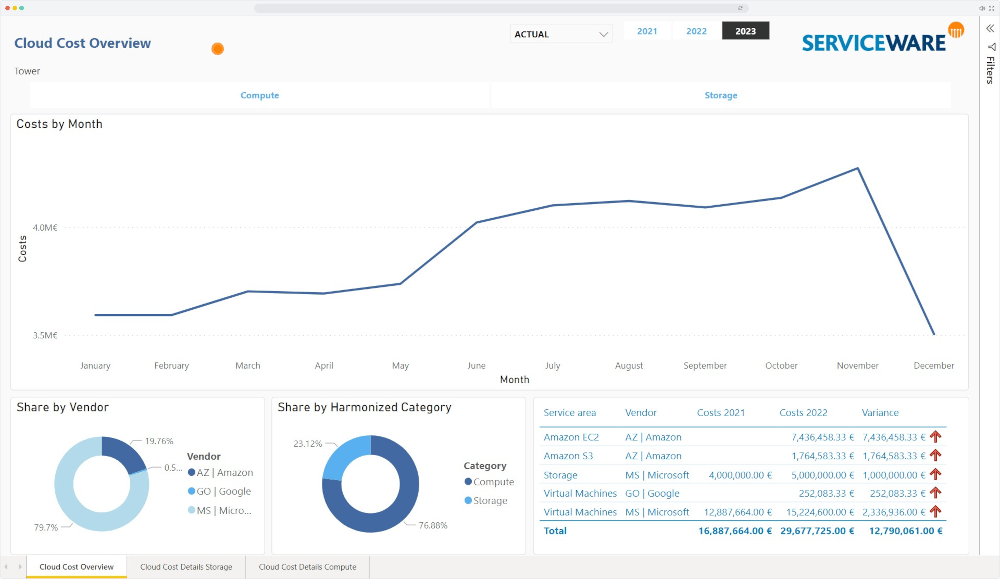The height and width of the screenshot is (579, 1000).
Task: Toggle the Storage category in the legend
Action: [x=487, y=500]
